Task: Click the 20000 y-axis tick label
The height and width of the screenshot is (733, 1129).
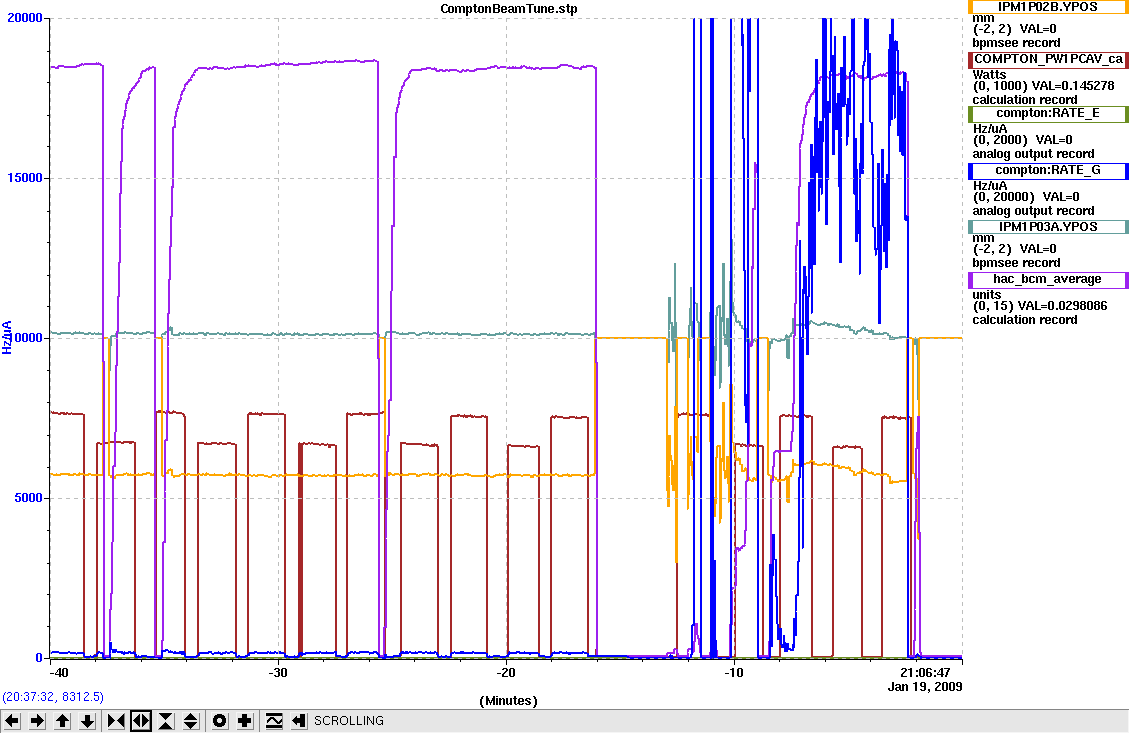Action: 24,17
